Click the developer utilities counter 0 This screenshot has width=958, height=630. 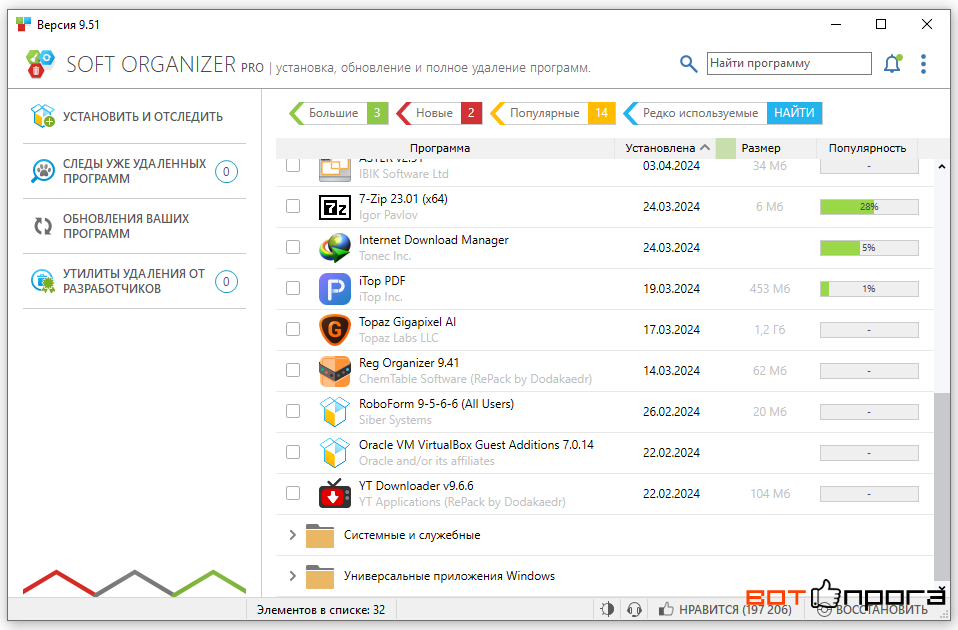pyautogui.click(x=226, y=282)
